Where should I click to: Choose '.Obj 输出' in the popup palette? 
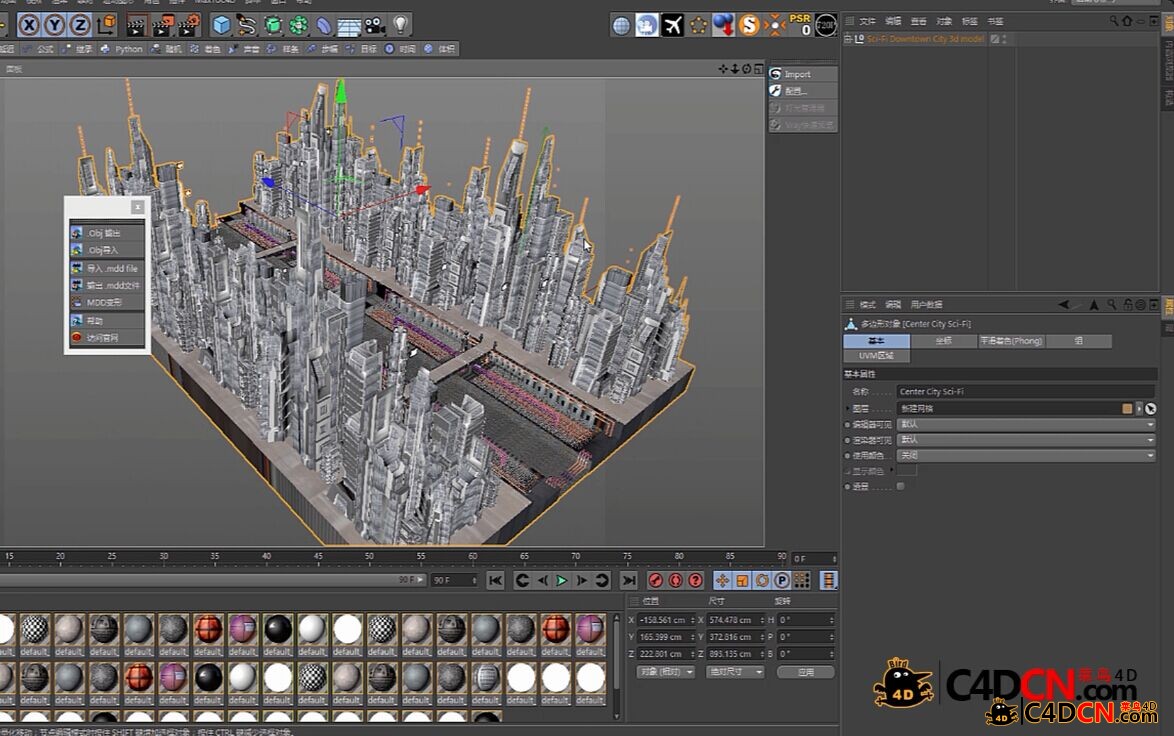tap(106, 233)
